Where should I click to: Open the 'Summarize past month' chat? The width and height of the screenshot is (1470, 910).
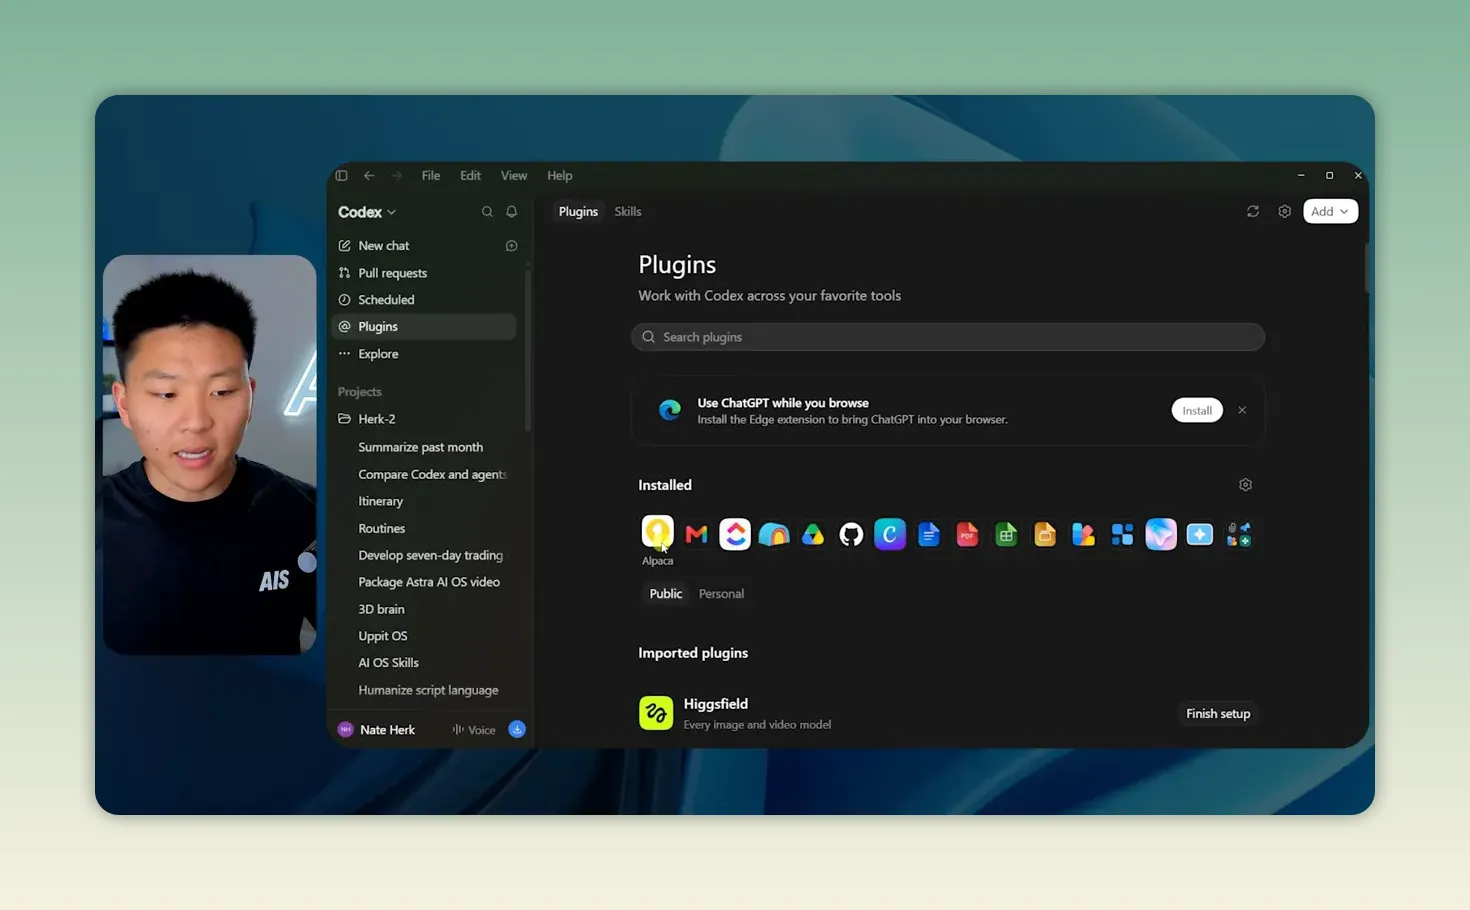(x=421, y=447)
